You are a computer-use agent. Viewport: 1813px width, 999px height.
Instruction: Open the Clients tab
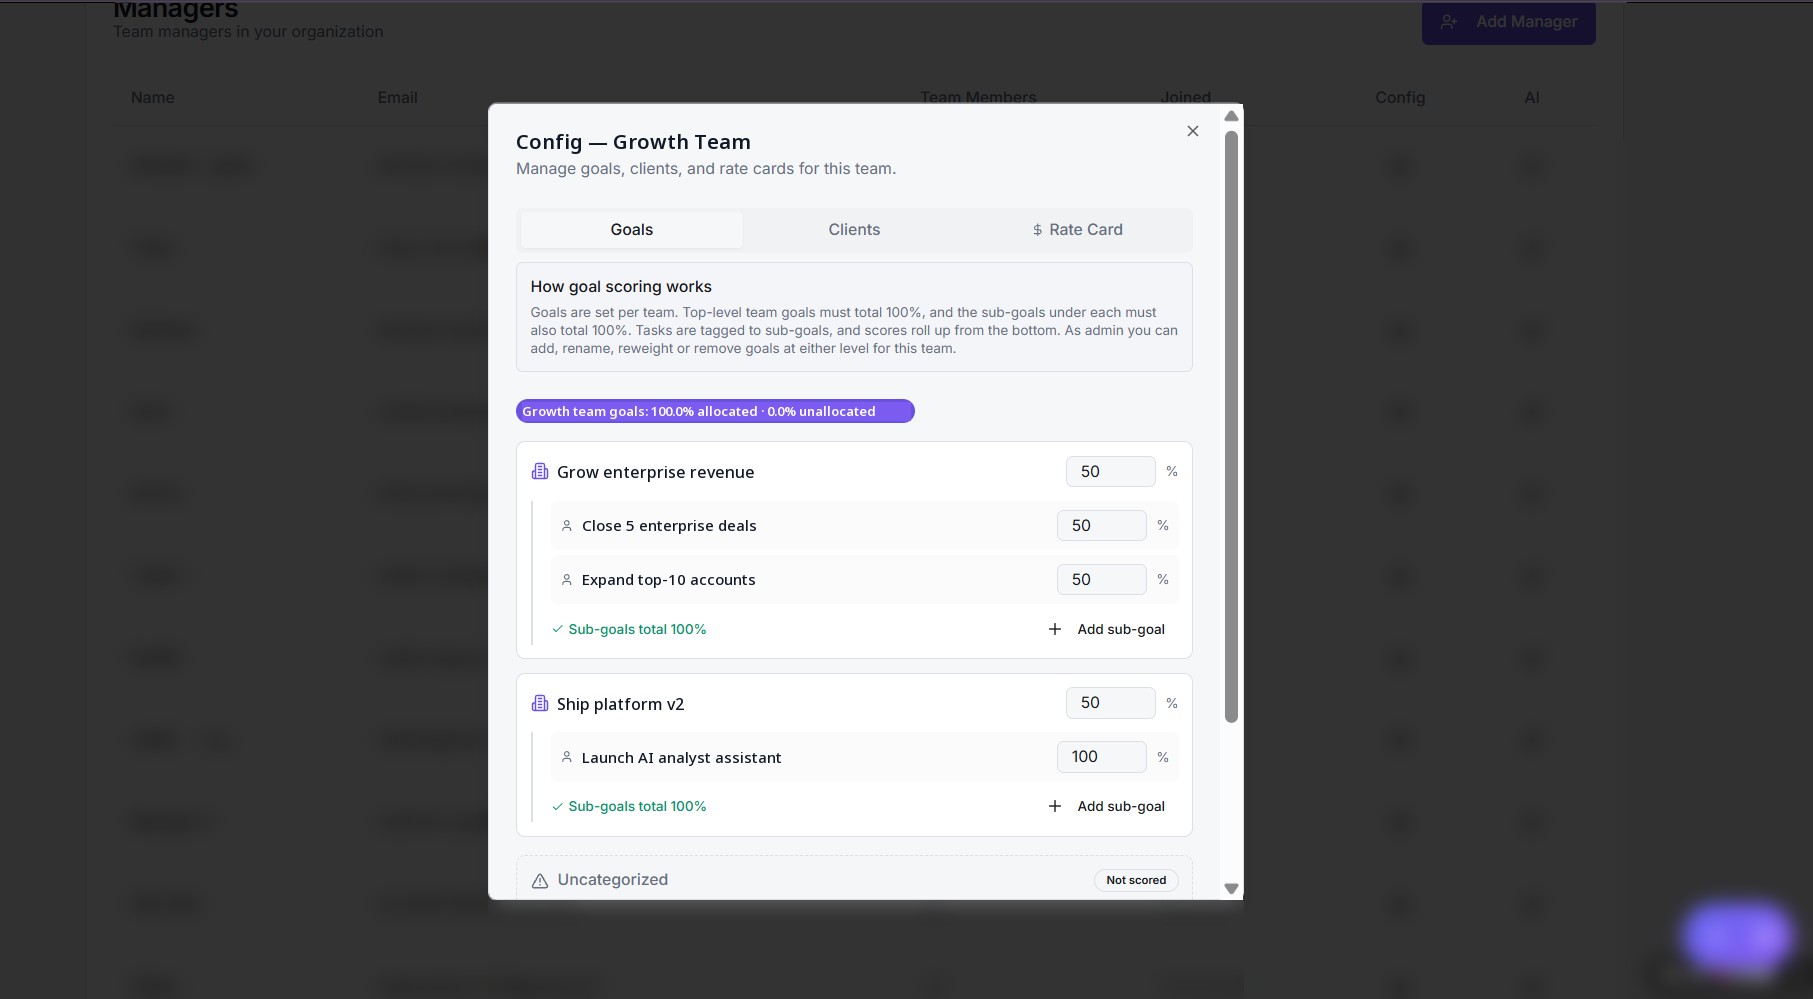[x=854, y=229]
